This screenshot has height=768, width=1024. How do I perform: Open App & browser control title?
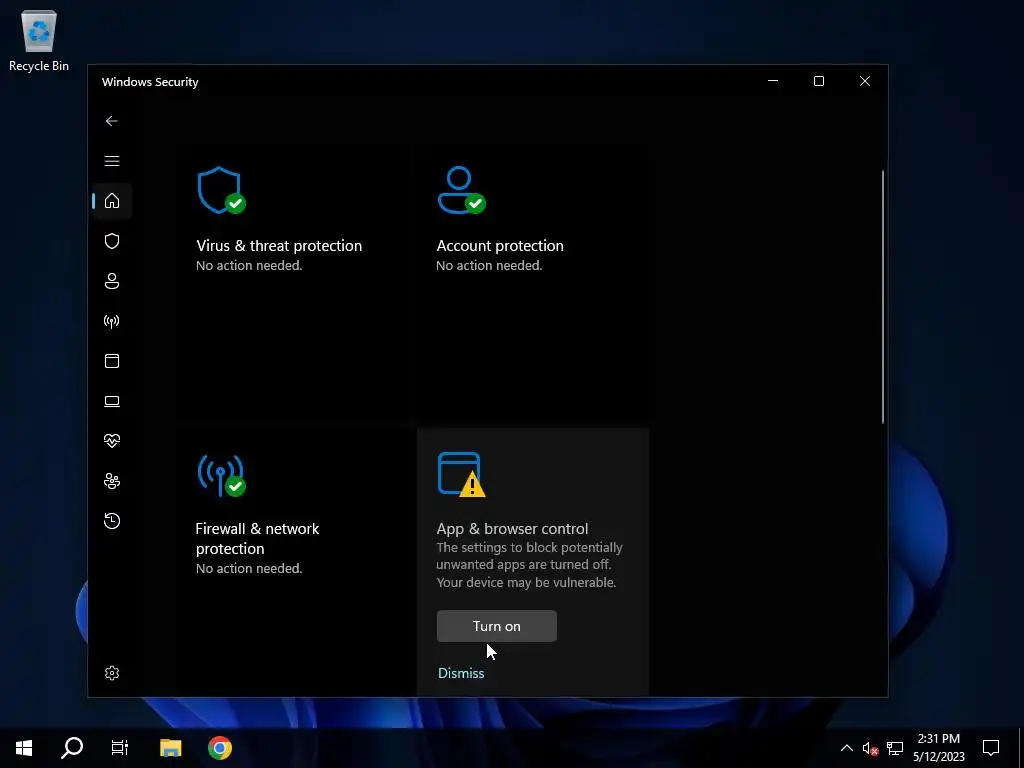click(x=512, y=528)
